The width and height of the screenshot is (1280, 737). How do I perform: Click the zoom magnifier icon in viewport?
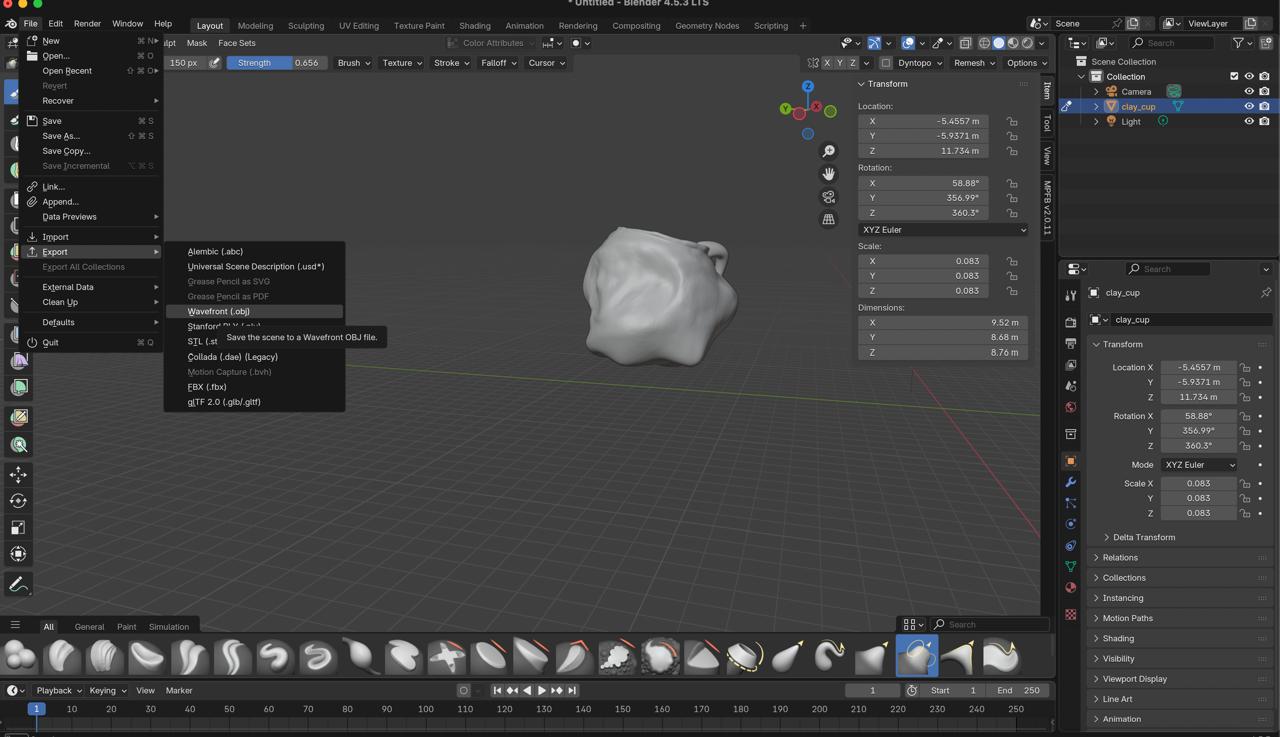(x=828, y=151)
